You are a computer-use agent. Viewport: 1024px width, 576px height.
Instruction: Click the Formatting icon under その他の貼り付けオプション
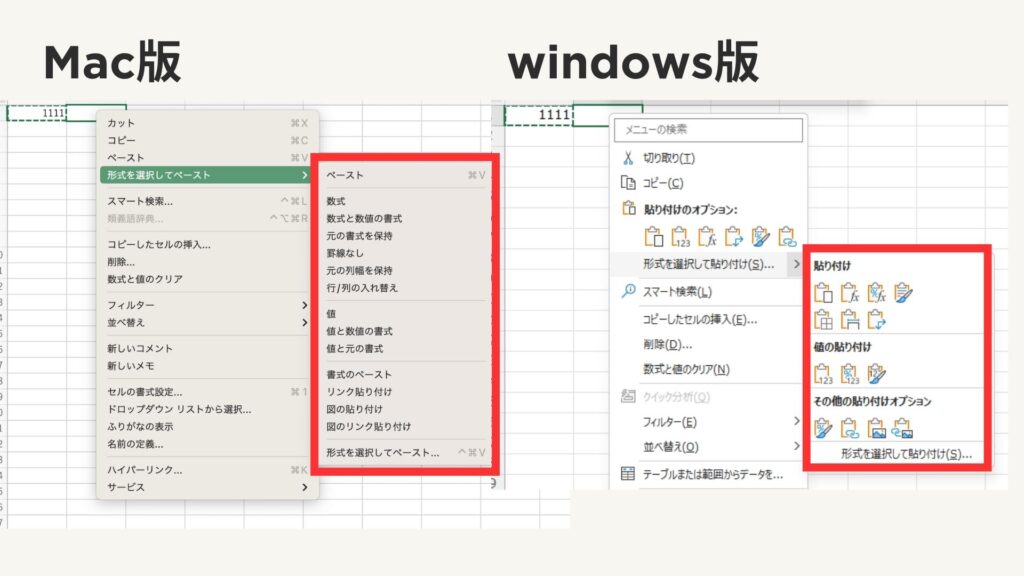coord(823,428)
